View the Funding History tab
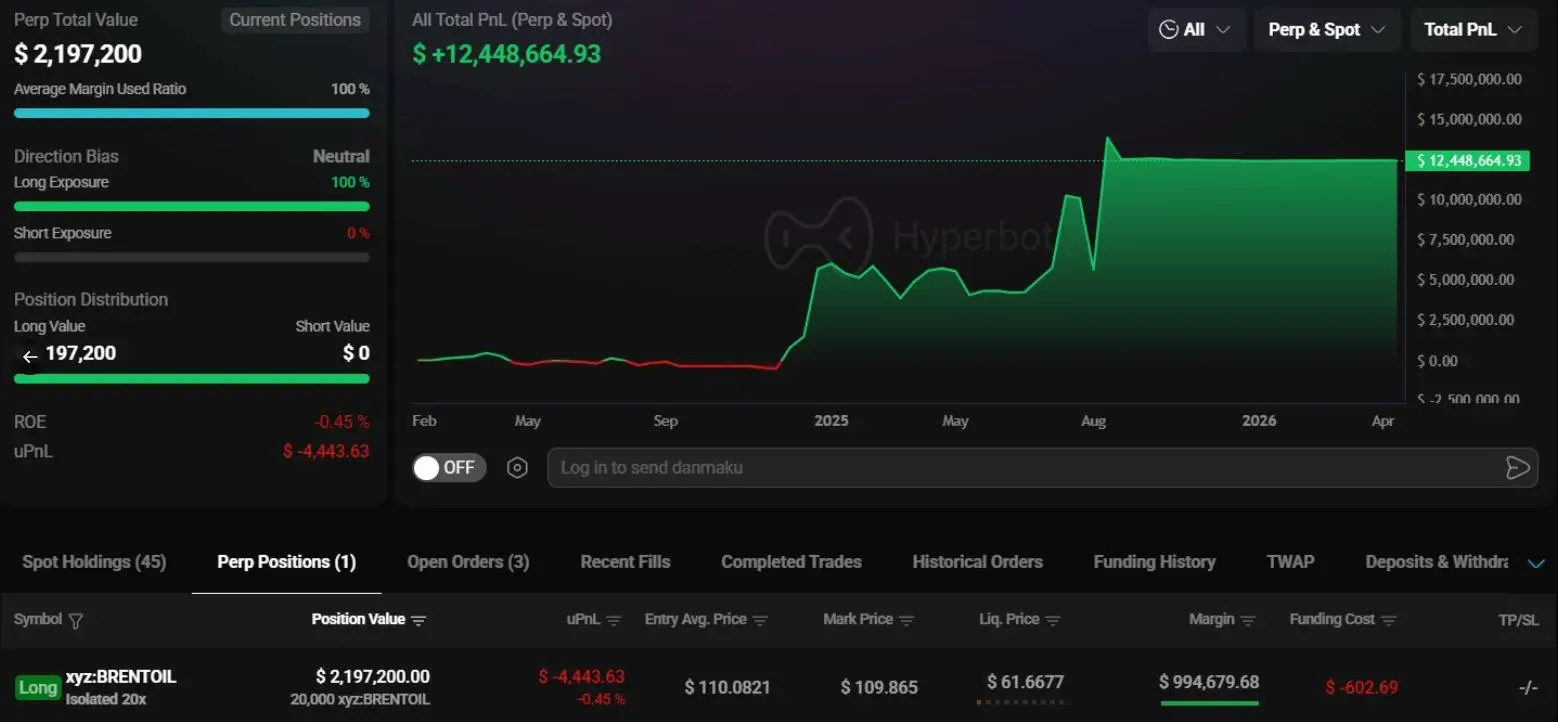 [1154, 562]
